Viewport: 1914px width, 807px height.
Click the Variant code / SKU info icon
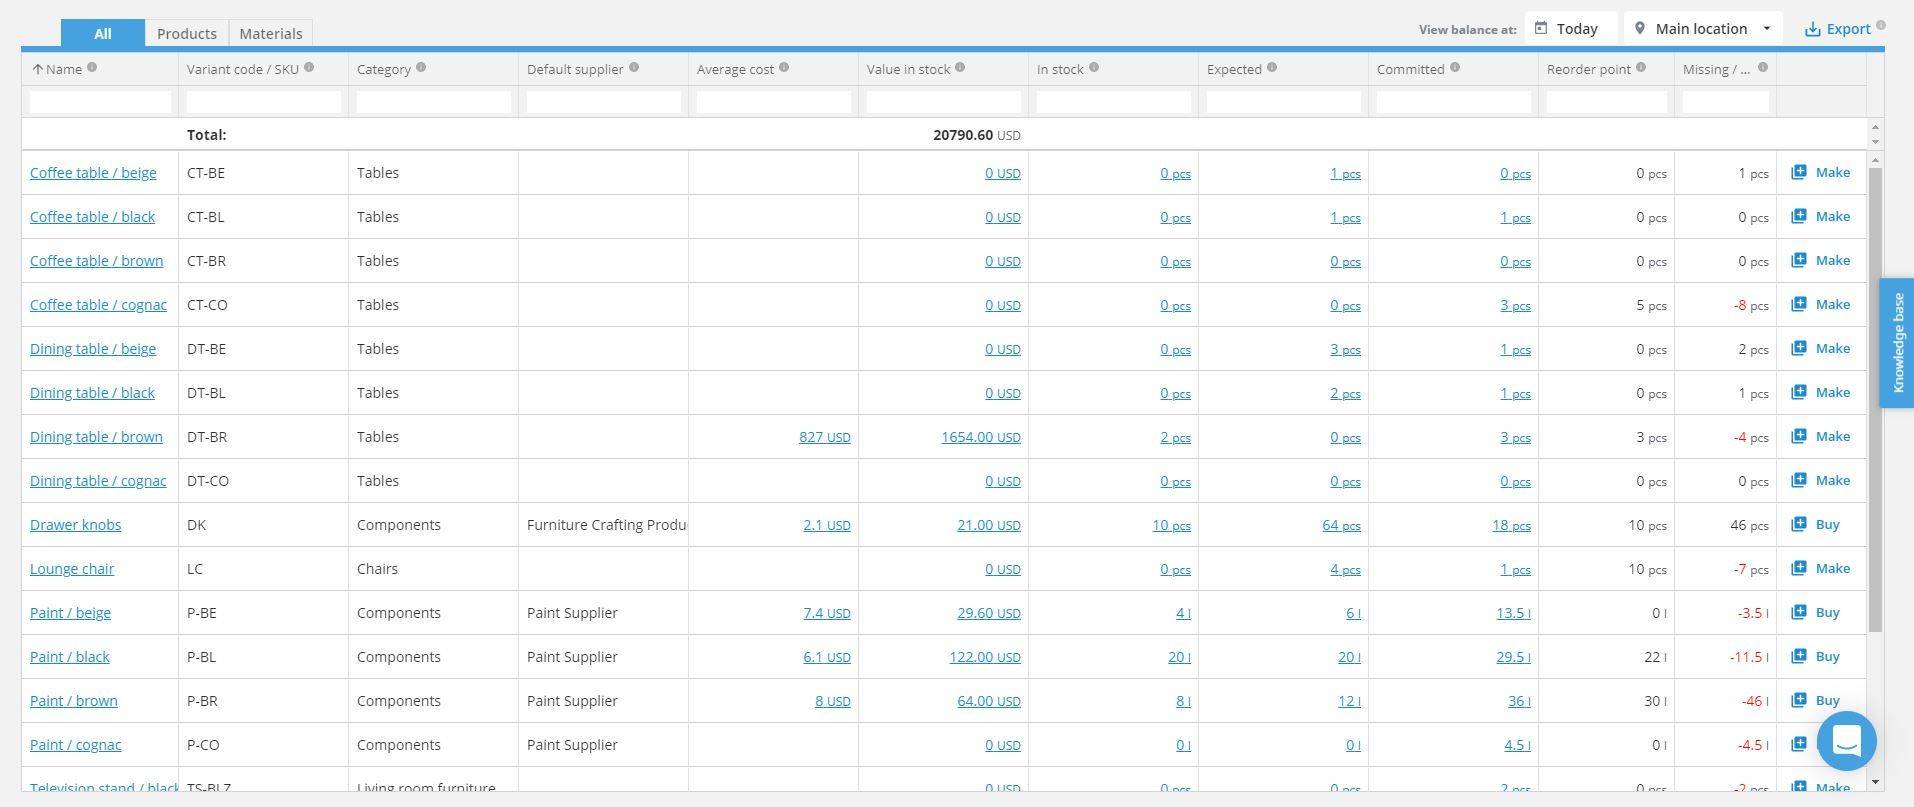pyautogui.click(x=309, y=68)
